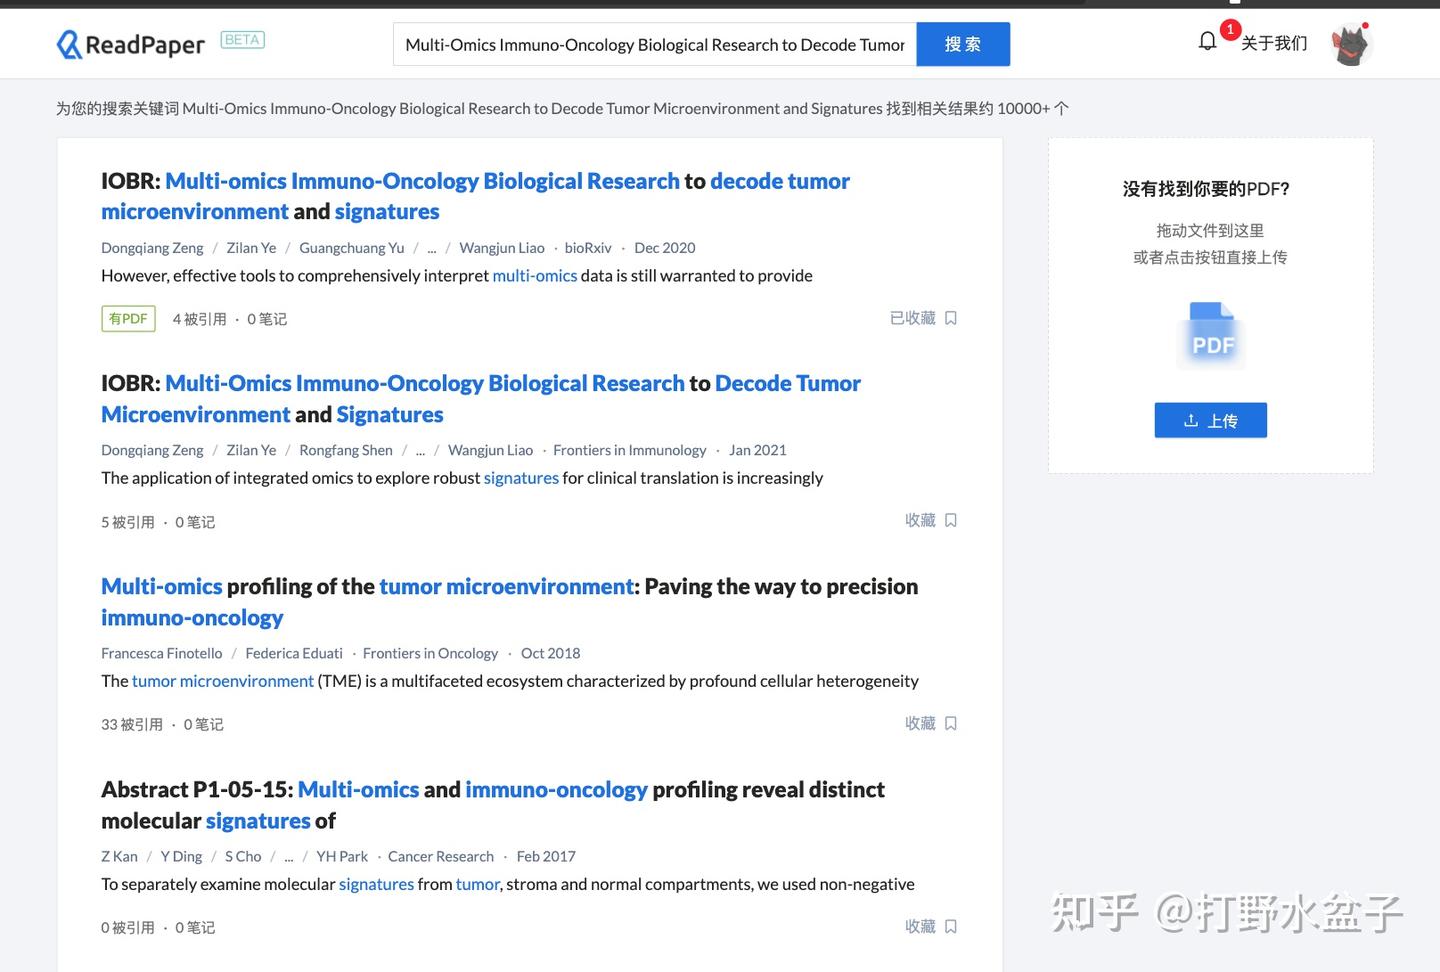Click the 有PDF badge on the first result
This screenshot has height=972, width=1440.
point(128,318)
